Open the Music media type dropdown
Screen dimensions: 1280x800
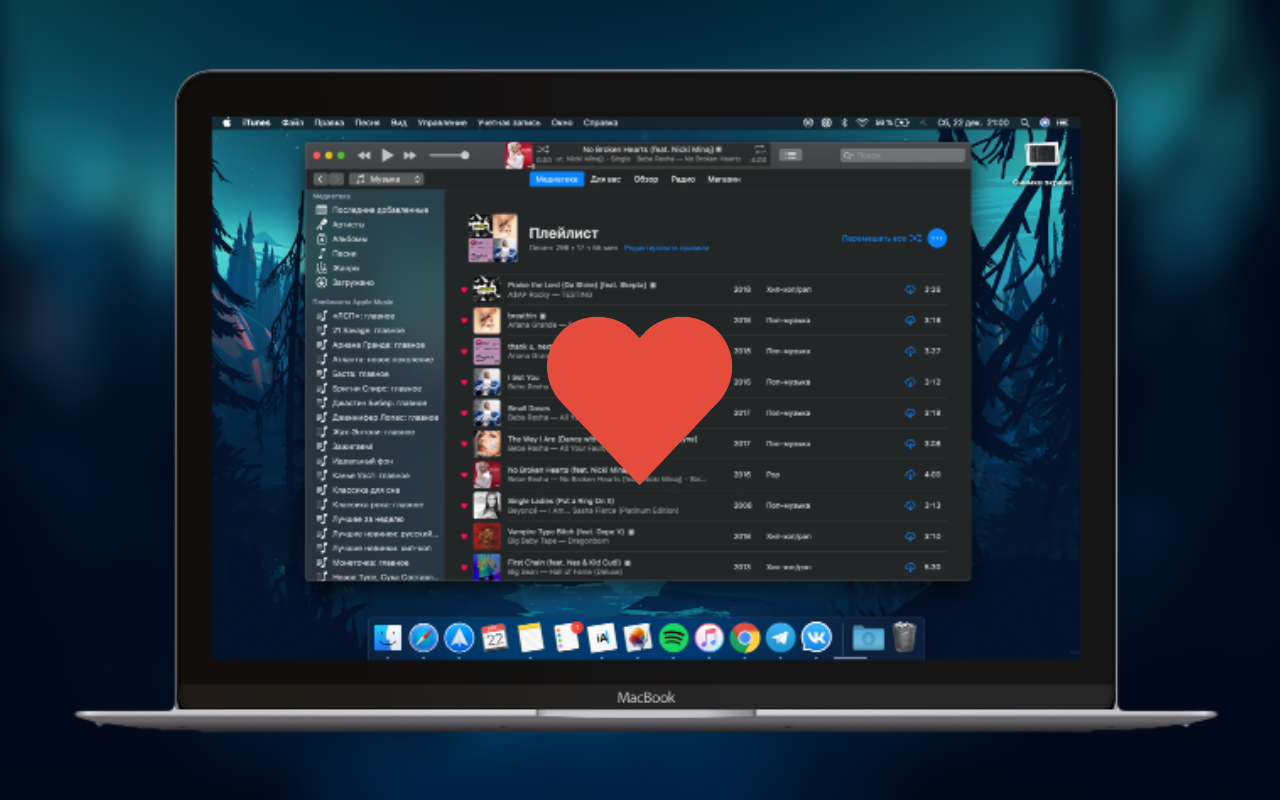pos(387,179)
